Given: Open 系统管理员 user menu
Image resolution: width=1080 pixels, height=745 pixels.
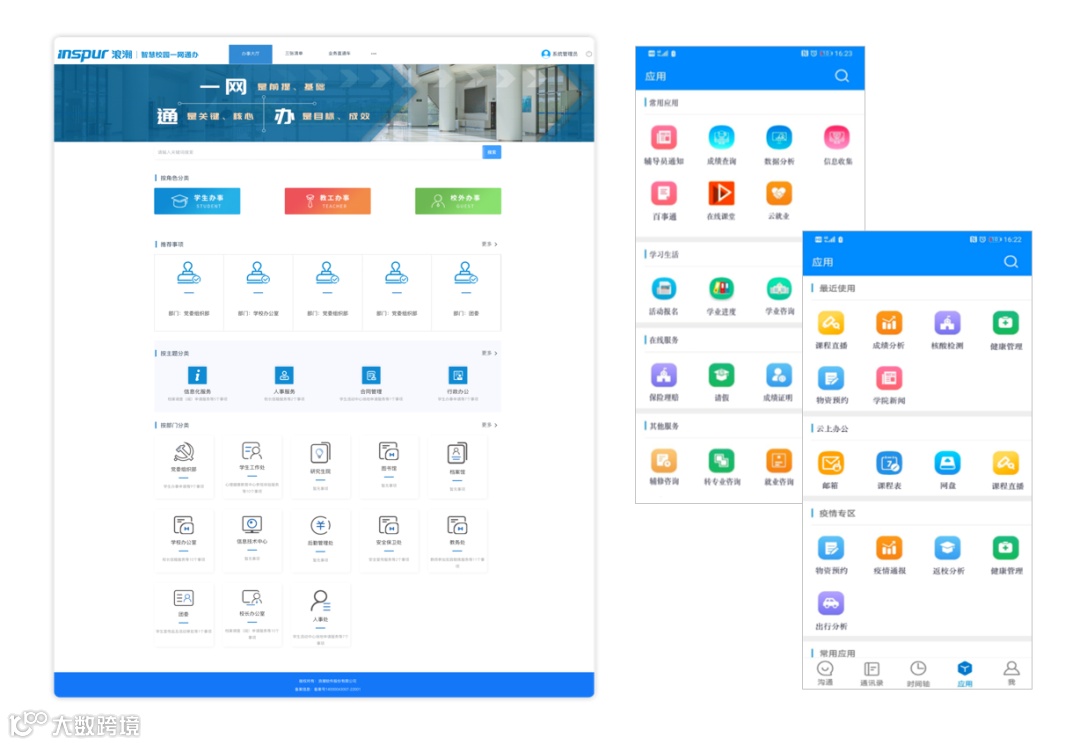Looking at the screenshot, I should [x=560, y=54].
